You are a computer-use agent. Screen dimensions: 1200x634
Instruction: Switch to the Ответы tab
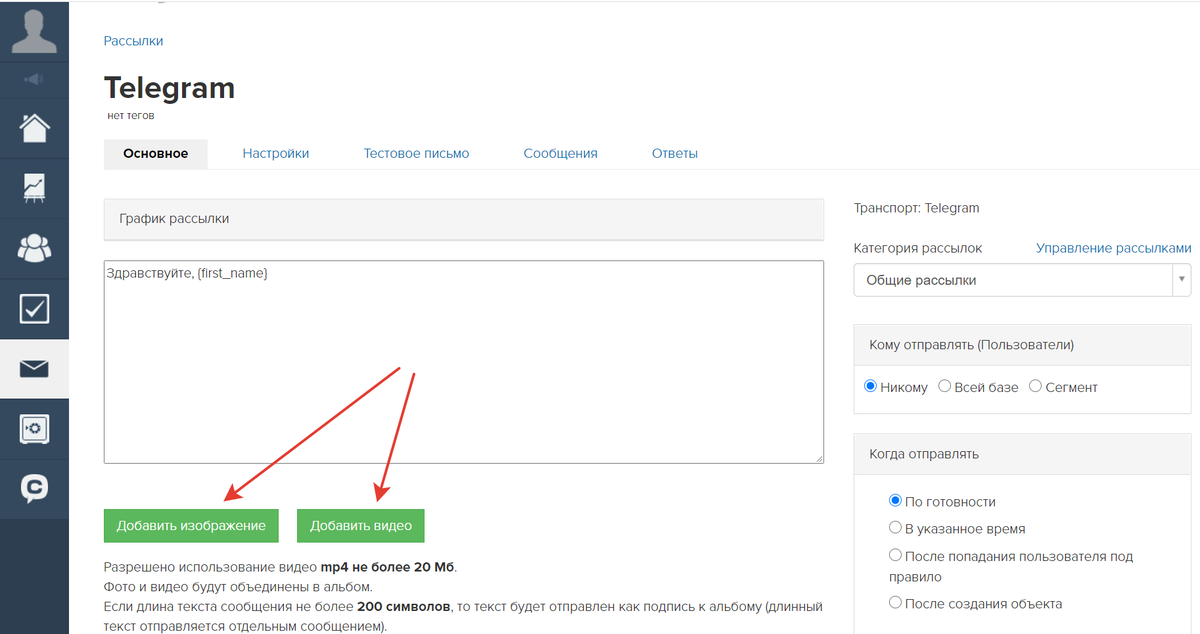tap(675, 153)
